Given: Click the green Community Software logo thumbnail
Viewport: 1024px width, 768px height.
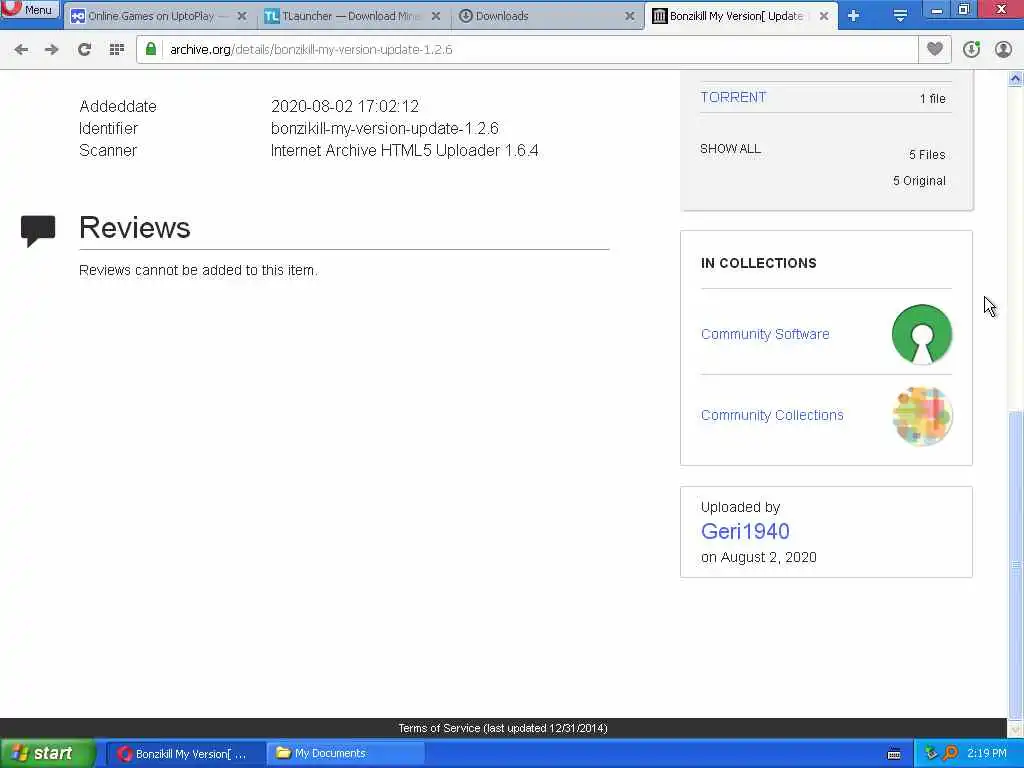Looking at the screenshot, I should pos(921,334).
